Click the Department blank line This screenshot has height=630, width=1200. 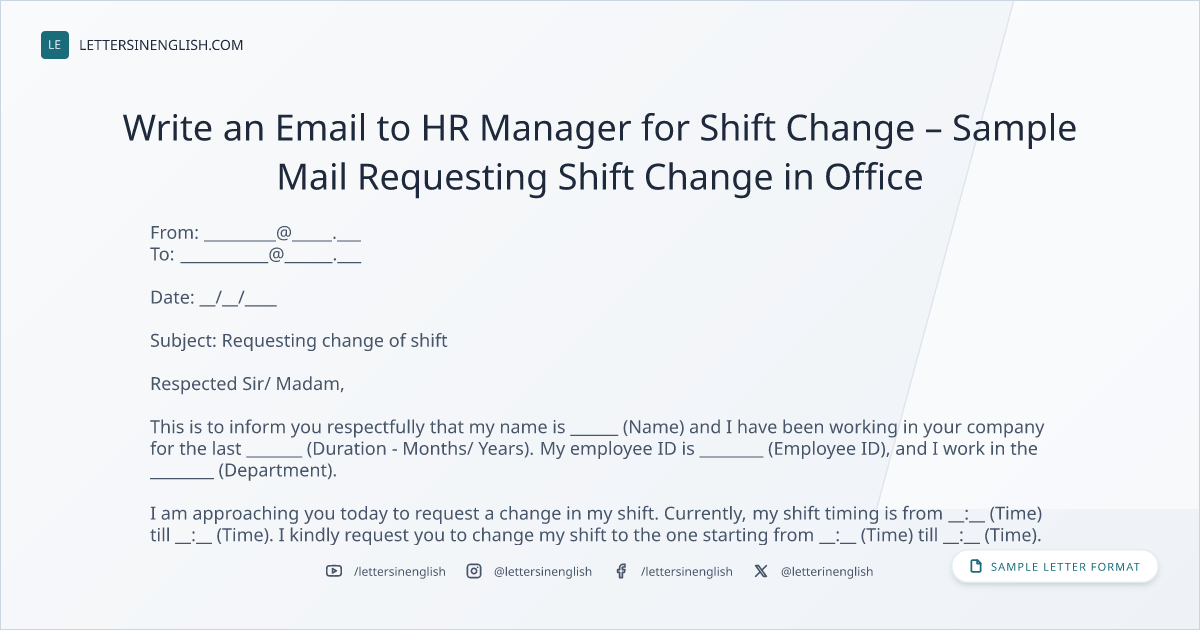(x=182, y=470)
